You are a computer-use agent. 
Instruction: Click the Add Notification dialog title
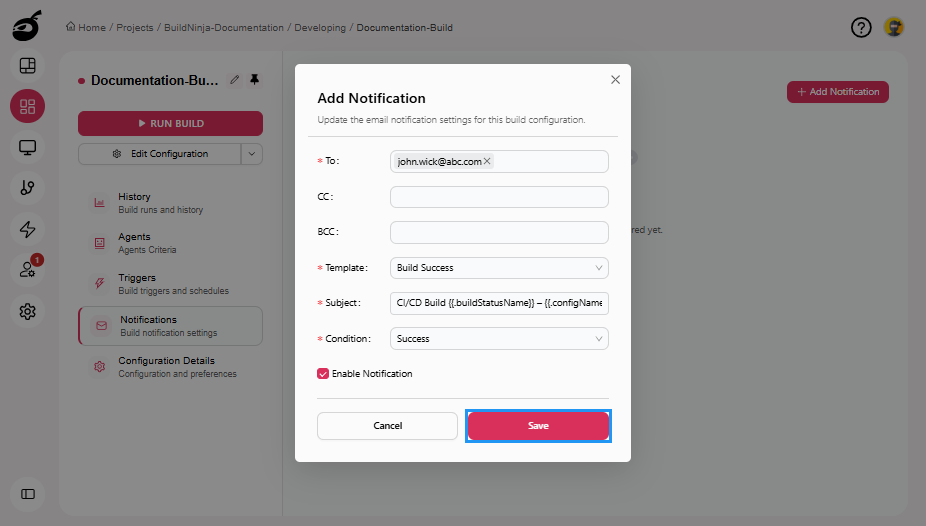(371, 98)
